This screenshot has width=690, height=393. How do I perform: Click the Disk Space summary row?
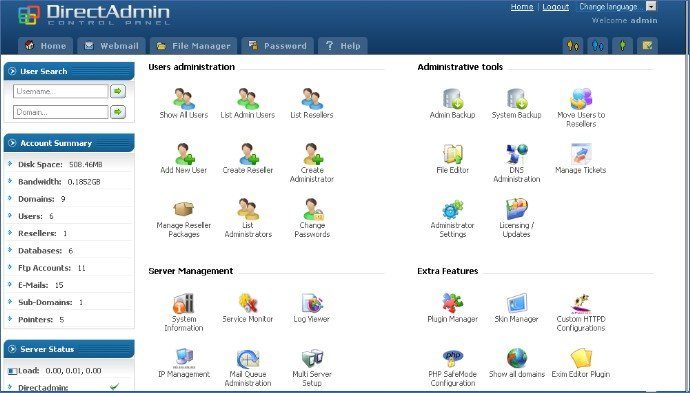click(x=69, y=164)
